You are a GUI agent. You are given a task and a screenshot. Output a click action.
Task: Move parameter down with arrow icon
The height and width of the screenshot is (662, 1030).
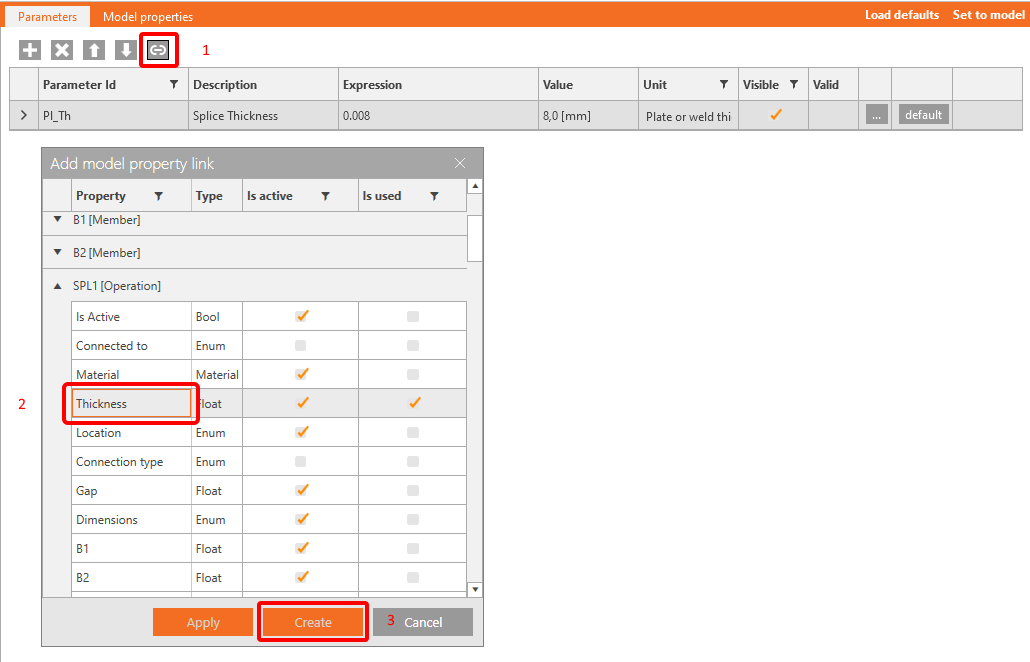[125, 50]
